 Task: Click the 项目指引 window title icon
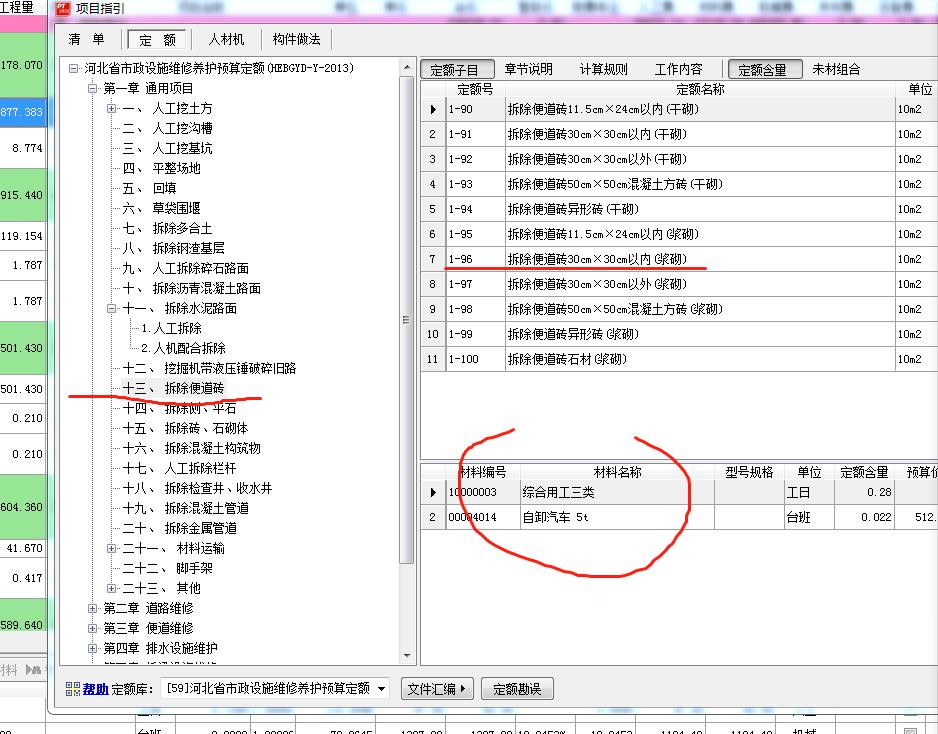[x=63, y=8]
